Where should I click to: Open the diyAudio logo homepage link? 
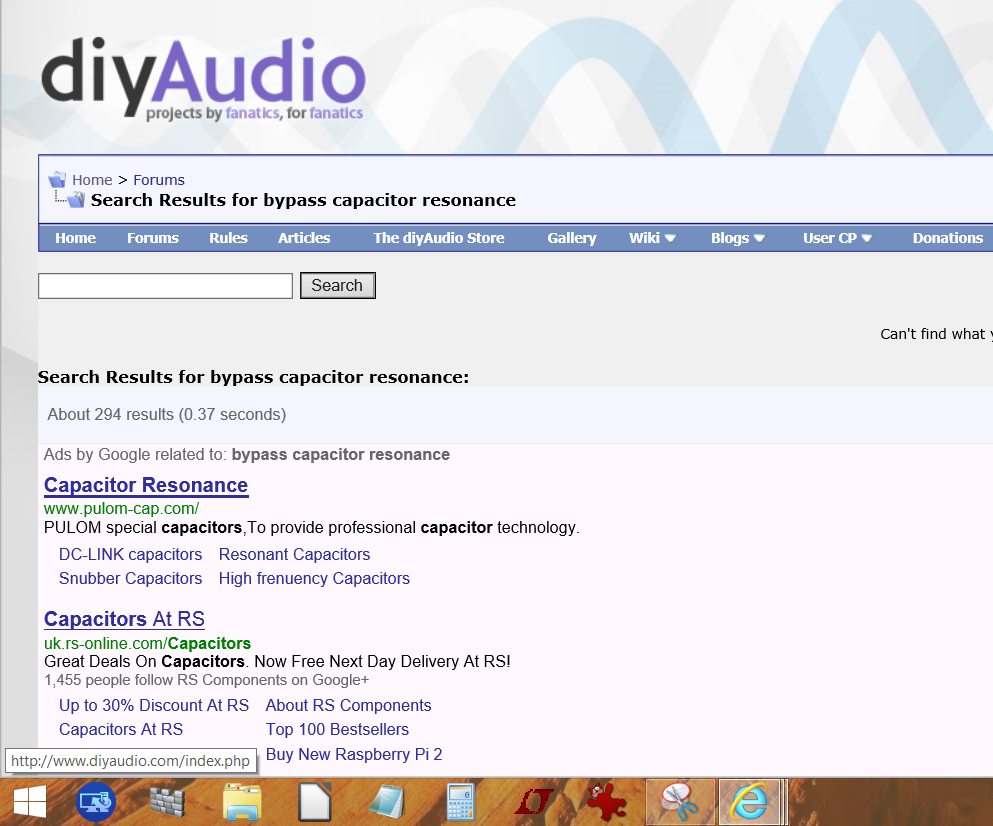pyautogui.click(x=203, y=77)
